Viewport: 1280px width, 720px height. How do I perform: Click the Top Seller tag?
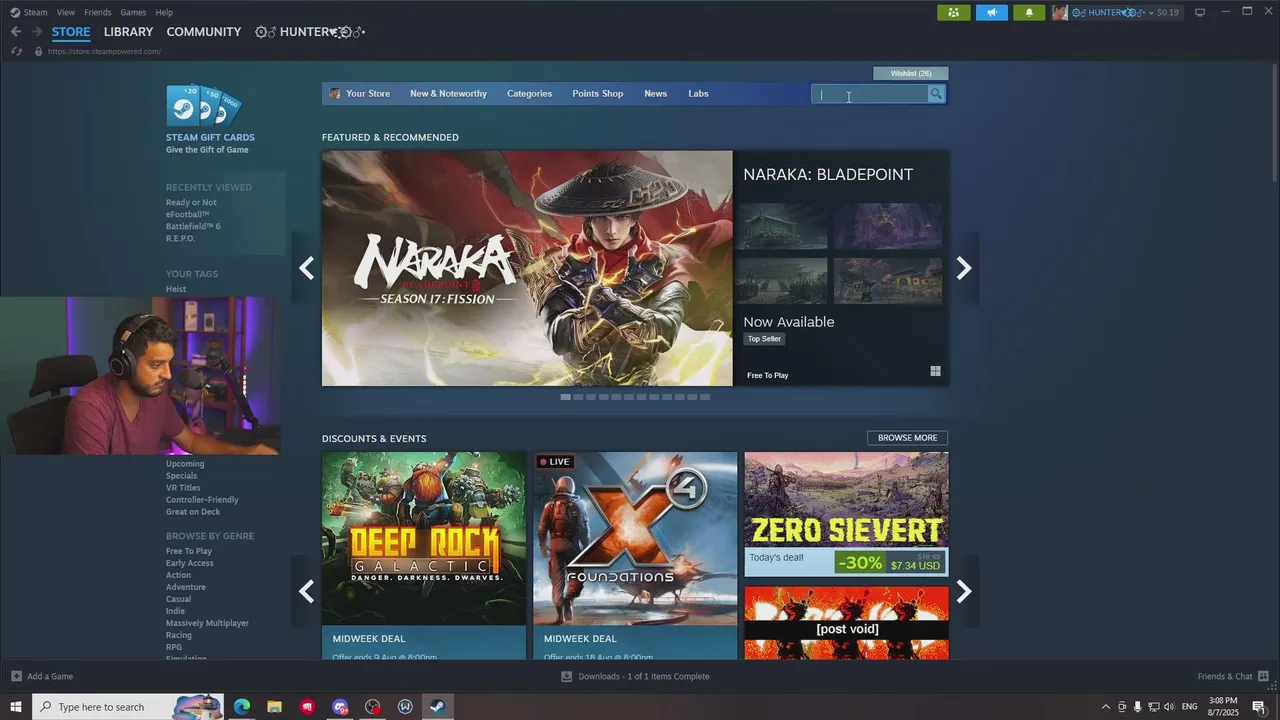click(764, 339)
